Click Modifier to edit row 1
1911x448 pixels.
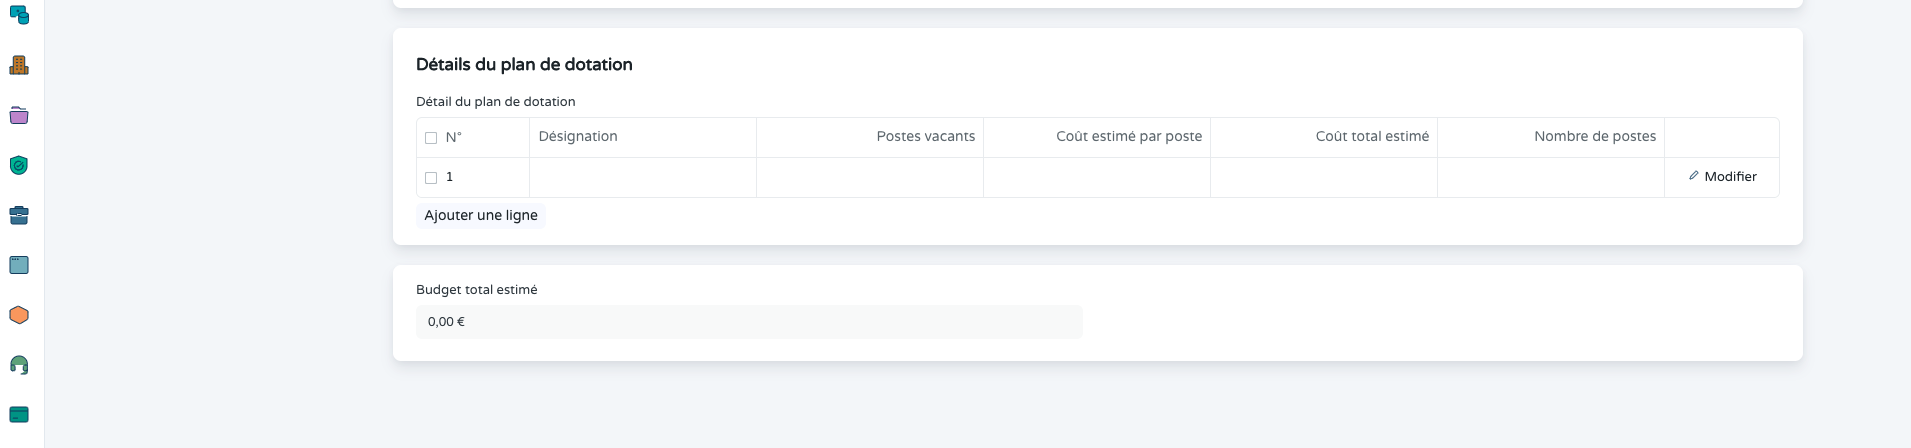1722,177
